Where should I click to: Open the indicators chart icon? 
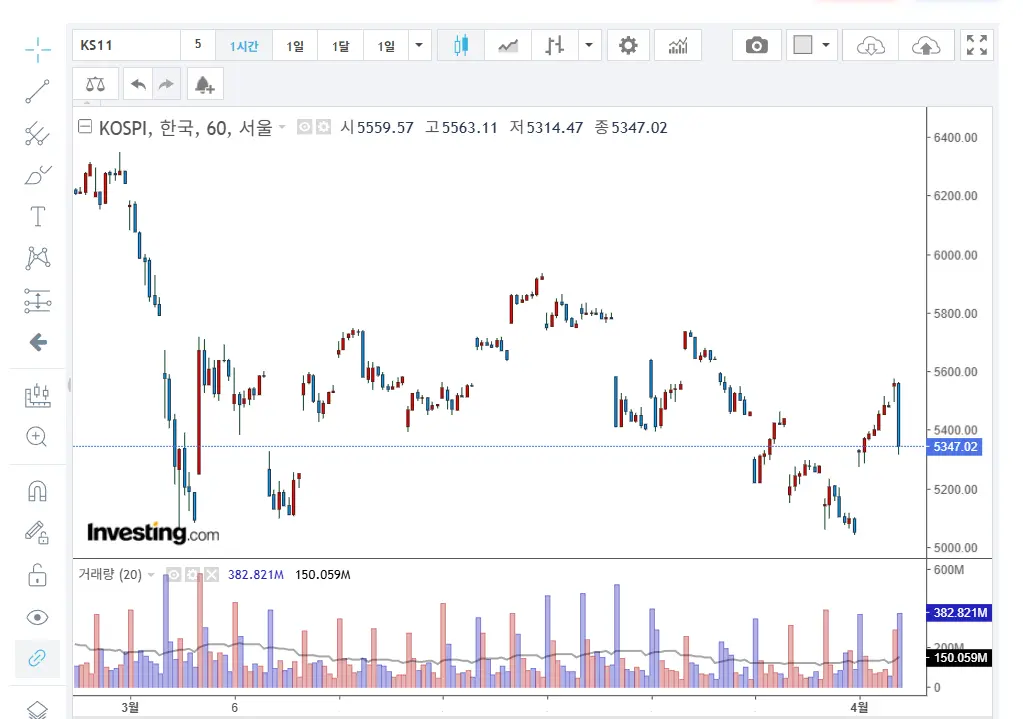coord(678,45)
